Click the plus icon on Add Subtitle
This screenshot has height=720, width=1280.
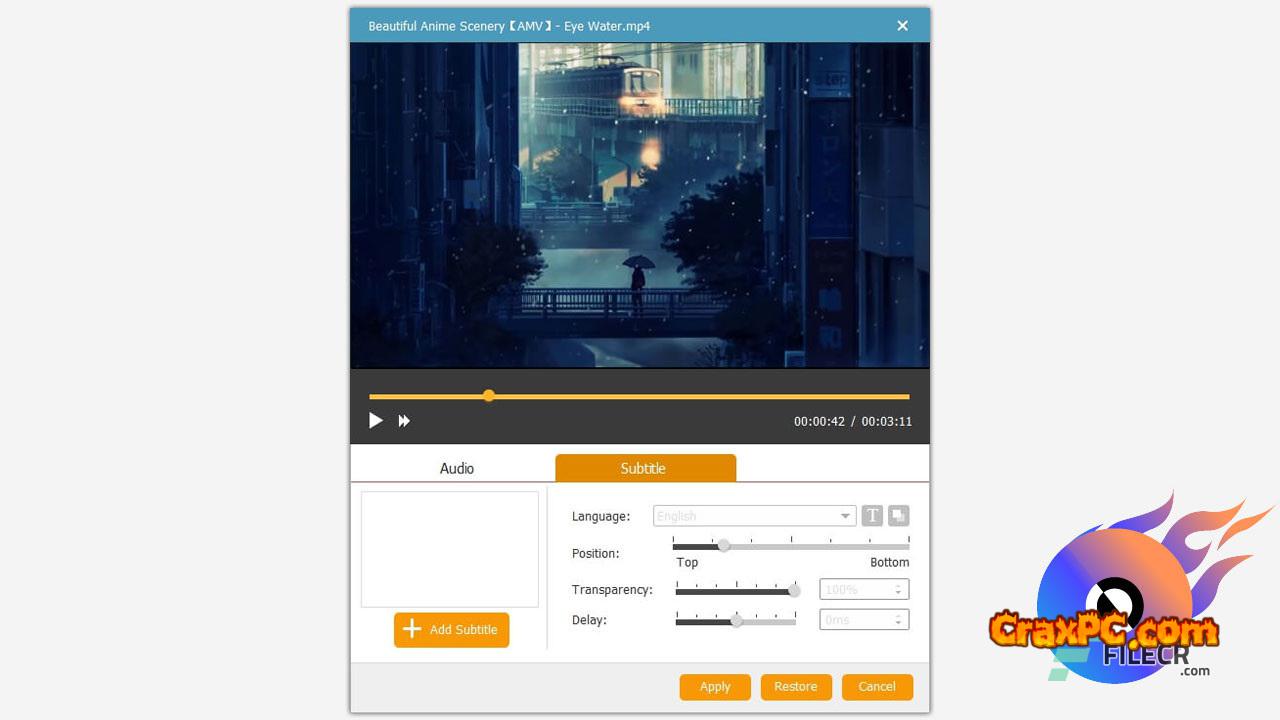point(411,629)
